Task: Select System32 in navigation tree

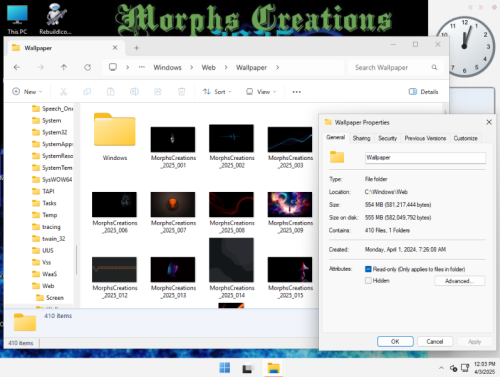Action: coord(54,132)
